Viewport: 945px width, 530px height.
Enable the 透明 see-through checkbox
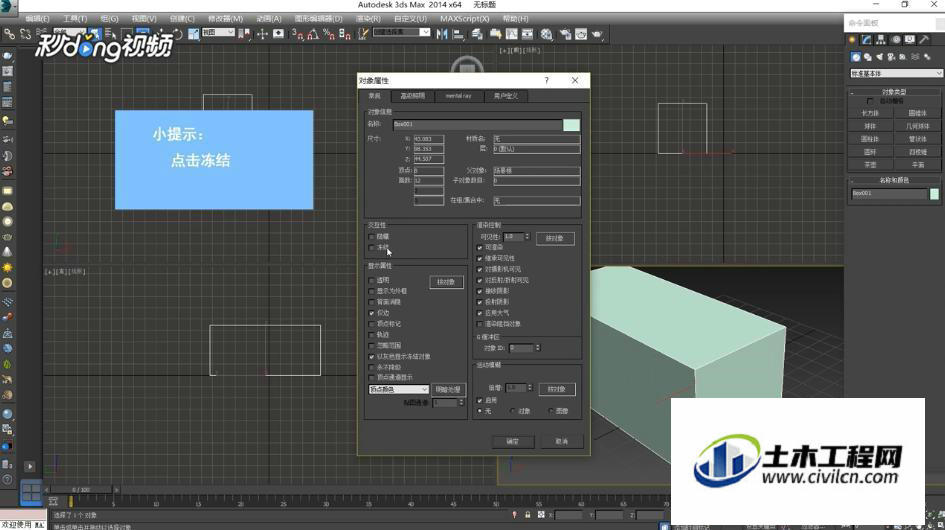(371, 280)
